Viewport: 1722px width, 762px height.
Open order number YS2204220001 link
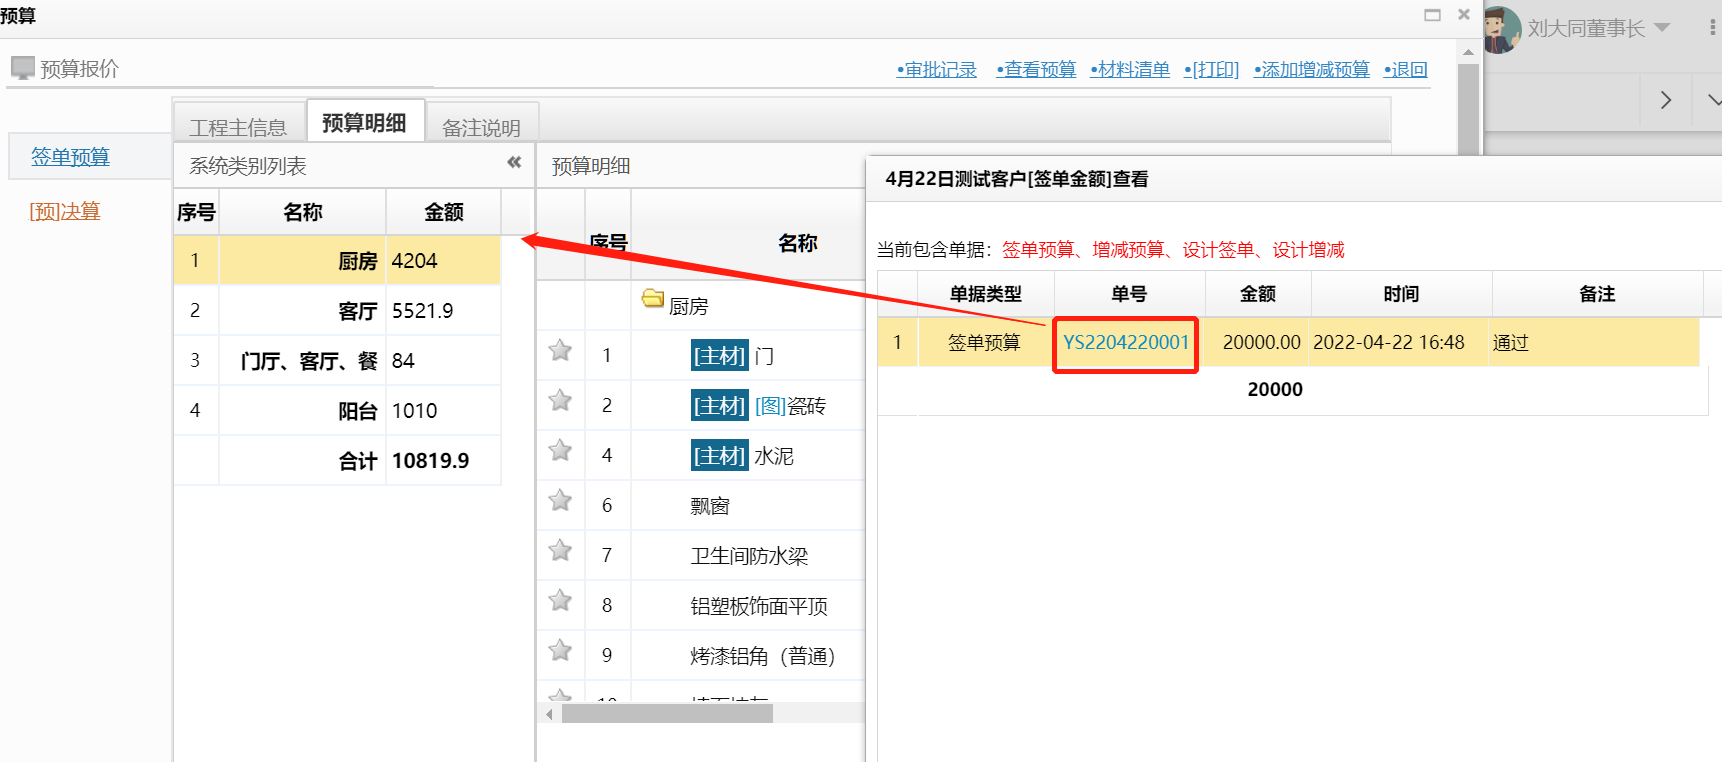click(1126, 343)
